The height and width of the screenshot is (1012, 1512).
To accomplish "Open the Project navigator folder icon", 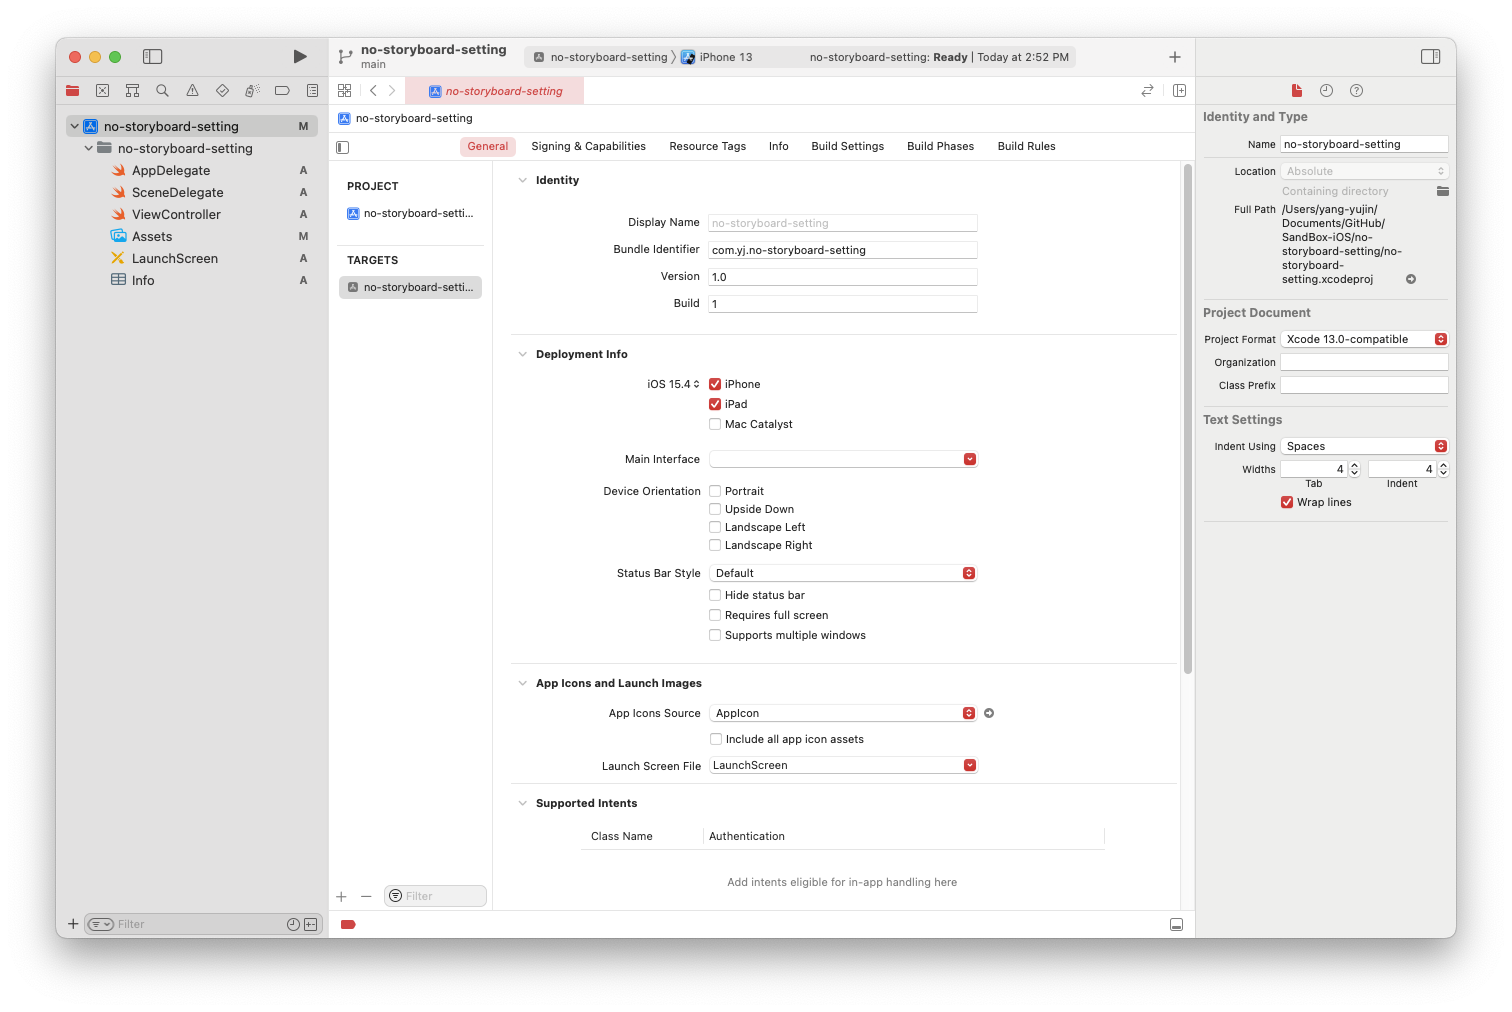I will 73,91.
